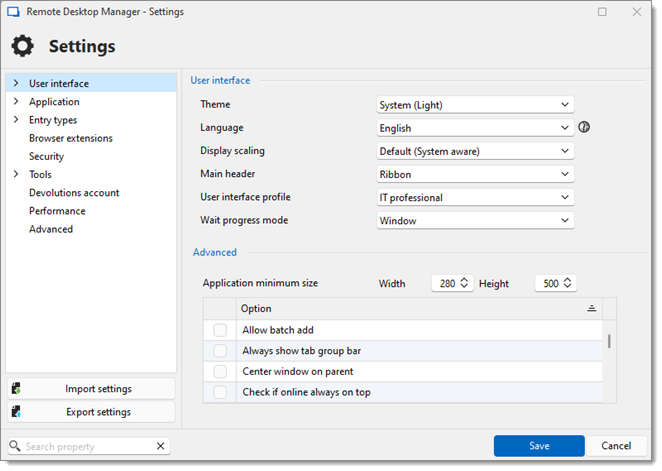Viewport: 662px width, 471px height.
Task: Open the Wait progress mode dropdown
Action: [475, 221]
